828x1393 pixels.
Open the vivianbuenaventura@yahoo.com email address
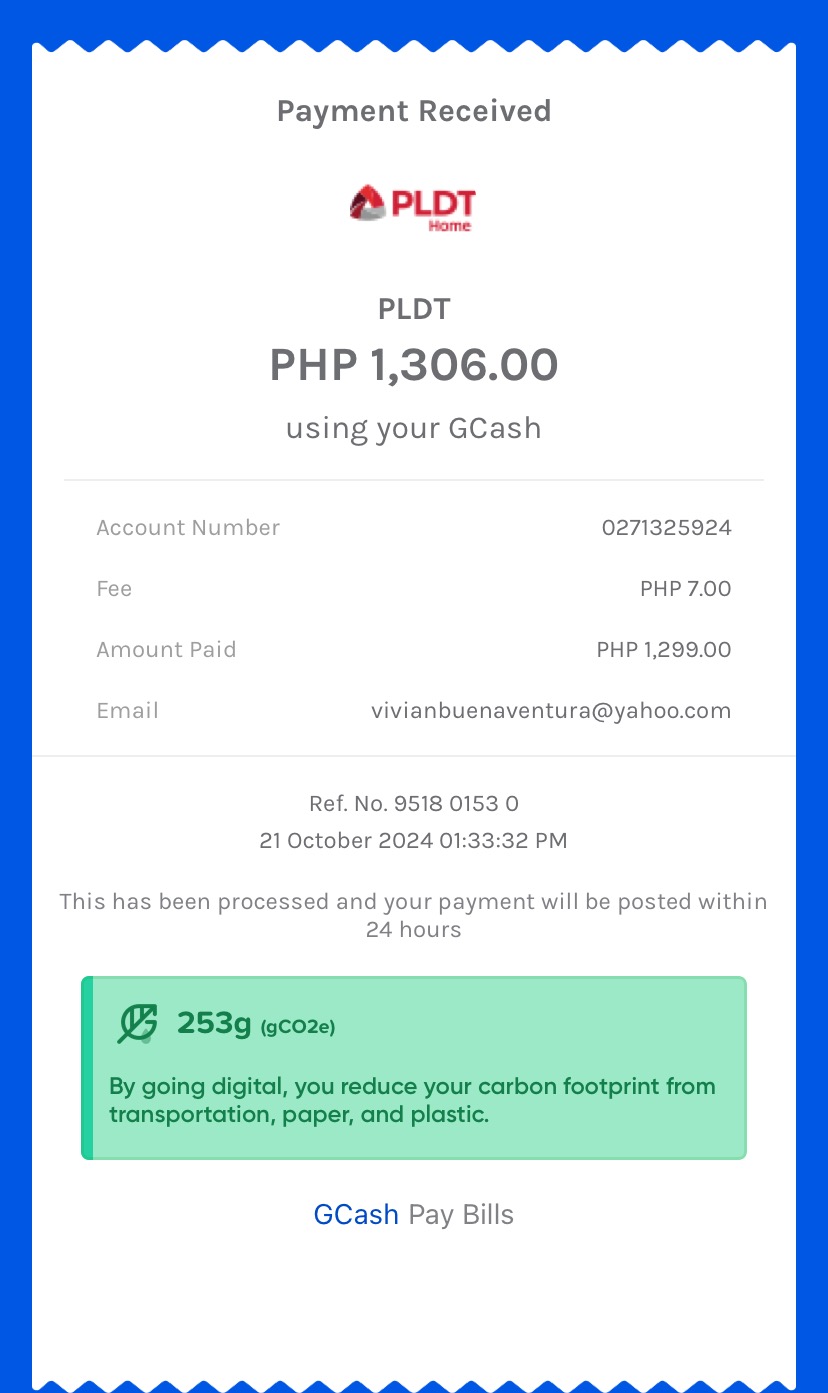coord(551,711)
